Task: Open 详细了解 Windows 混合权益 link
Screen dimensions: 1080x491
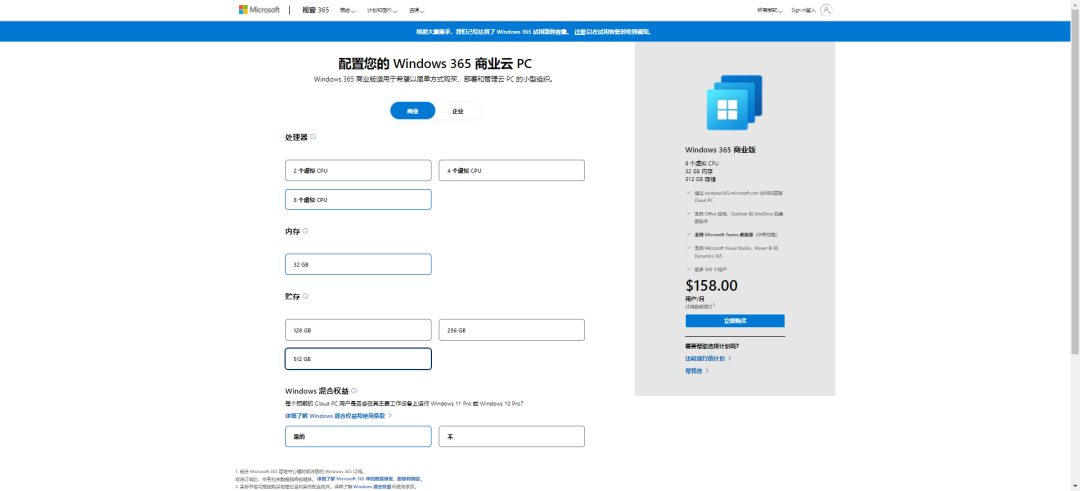Action: pyautogui.click(x=337, y=415)
